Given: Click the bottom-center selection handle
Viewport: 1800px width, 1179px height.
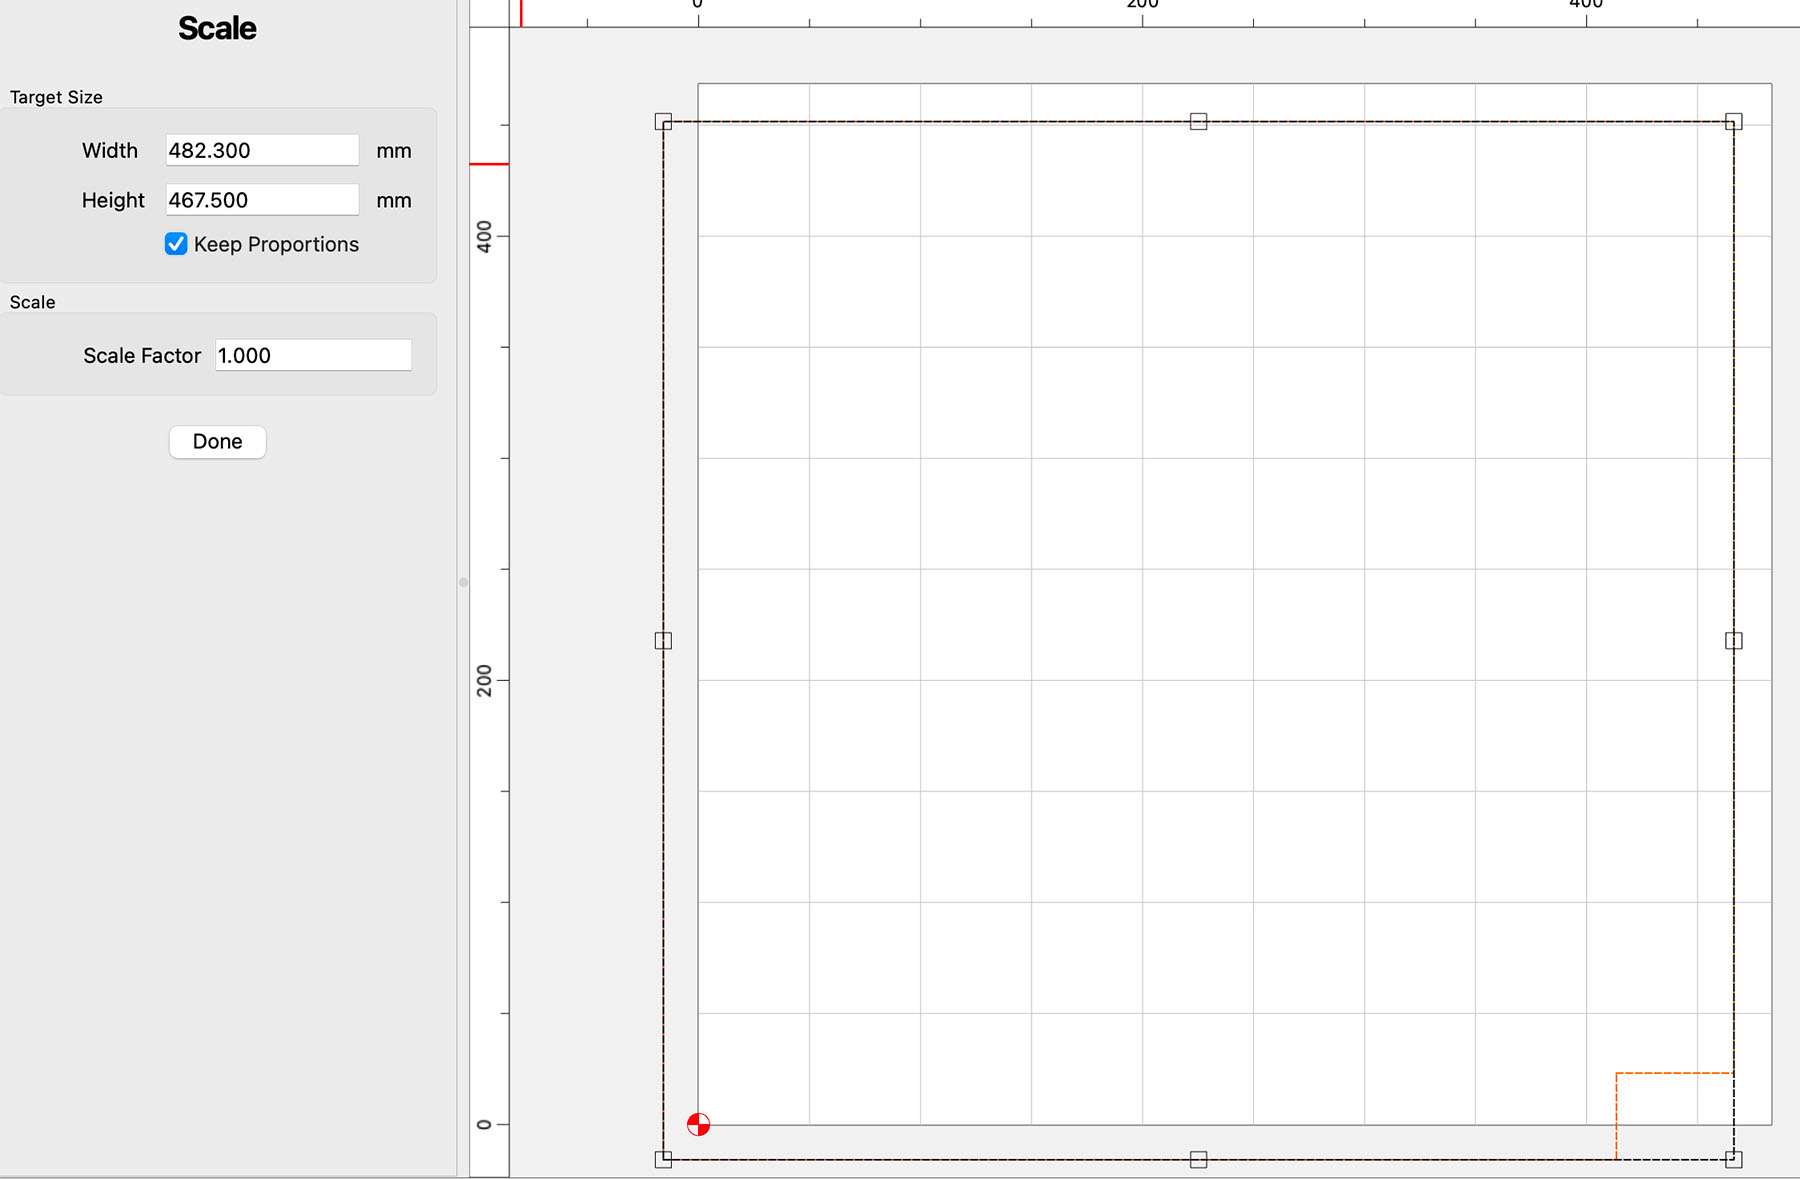Looking at the screenshot, I should coord(1198,1159).
